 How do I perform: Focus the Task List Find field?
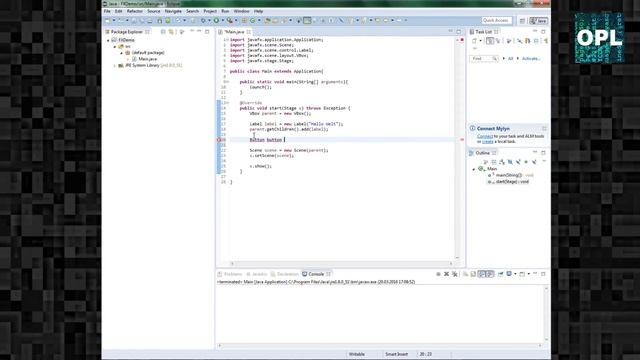[484, 59]
